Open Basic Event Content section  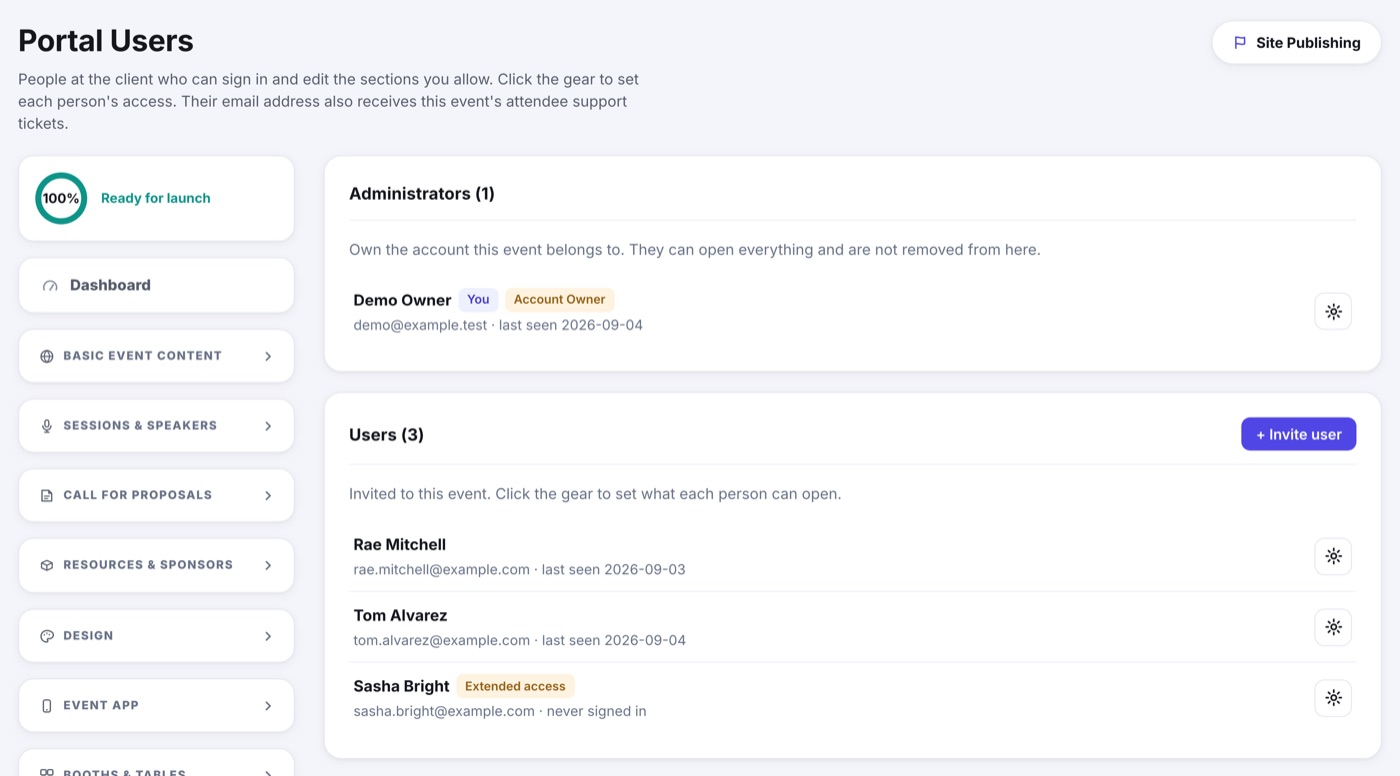coord(156,356)
